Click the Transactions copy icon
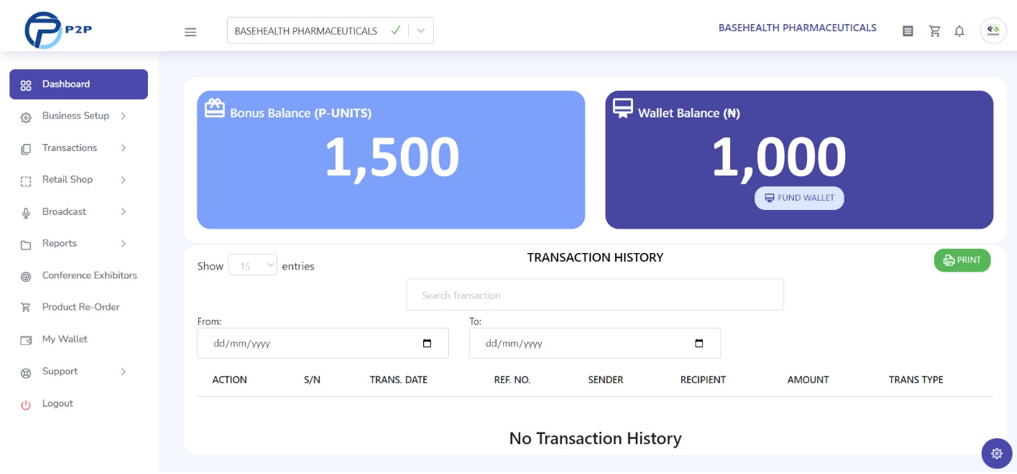The height and width of the screenshot is (474, 1017). coord(26,149)
